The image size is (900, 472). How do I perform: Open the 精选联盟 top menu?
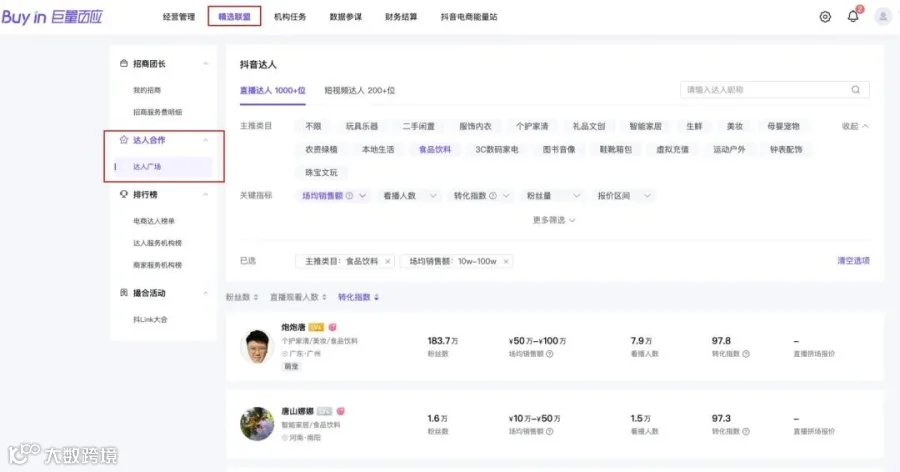point(234,17)
